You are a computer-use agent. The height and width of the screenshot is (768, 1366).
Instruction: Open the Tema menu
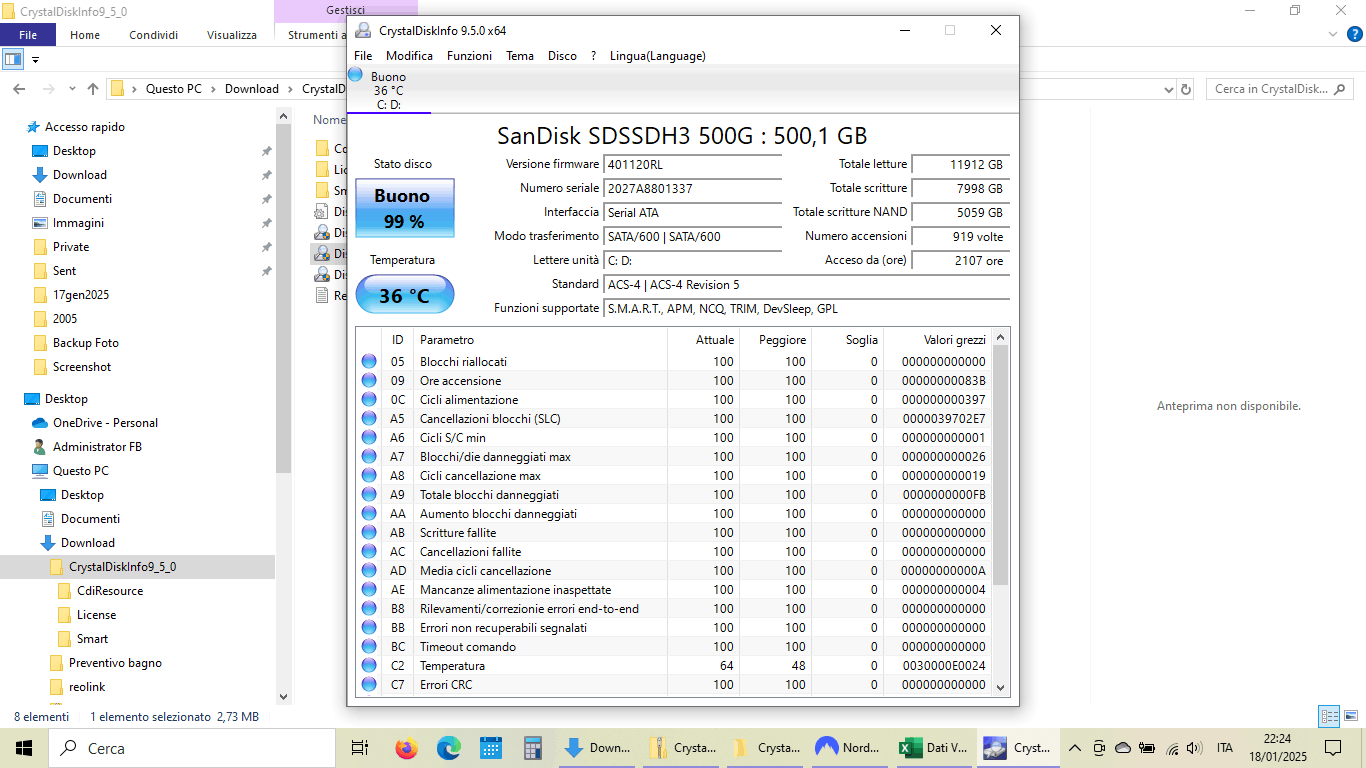pyautogui.click(x=520, y=56)
